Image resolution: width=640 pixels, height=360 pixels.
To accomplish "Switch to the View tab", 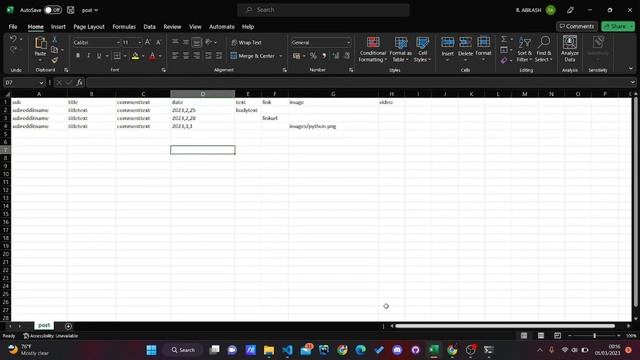I will 195,27.
